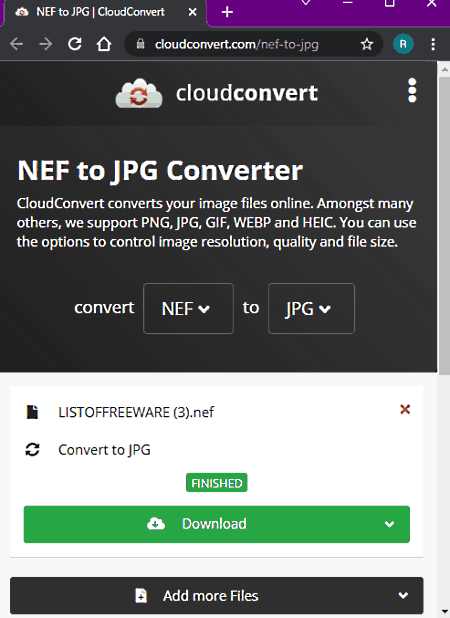Click the cloudconvert cloud logo
Viewport: 450px width, 618px height.
tap(139, 93)
